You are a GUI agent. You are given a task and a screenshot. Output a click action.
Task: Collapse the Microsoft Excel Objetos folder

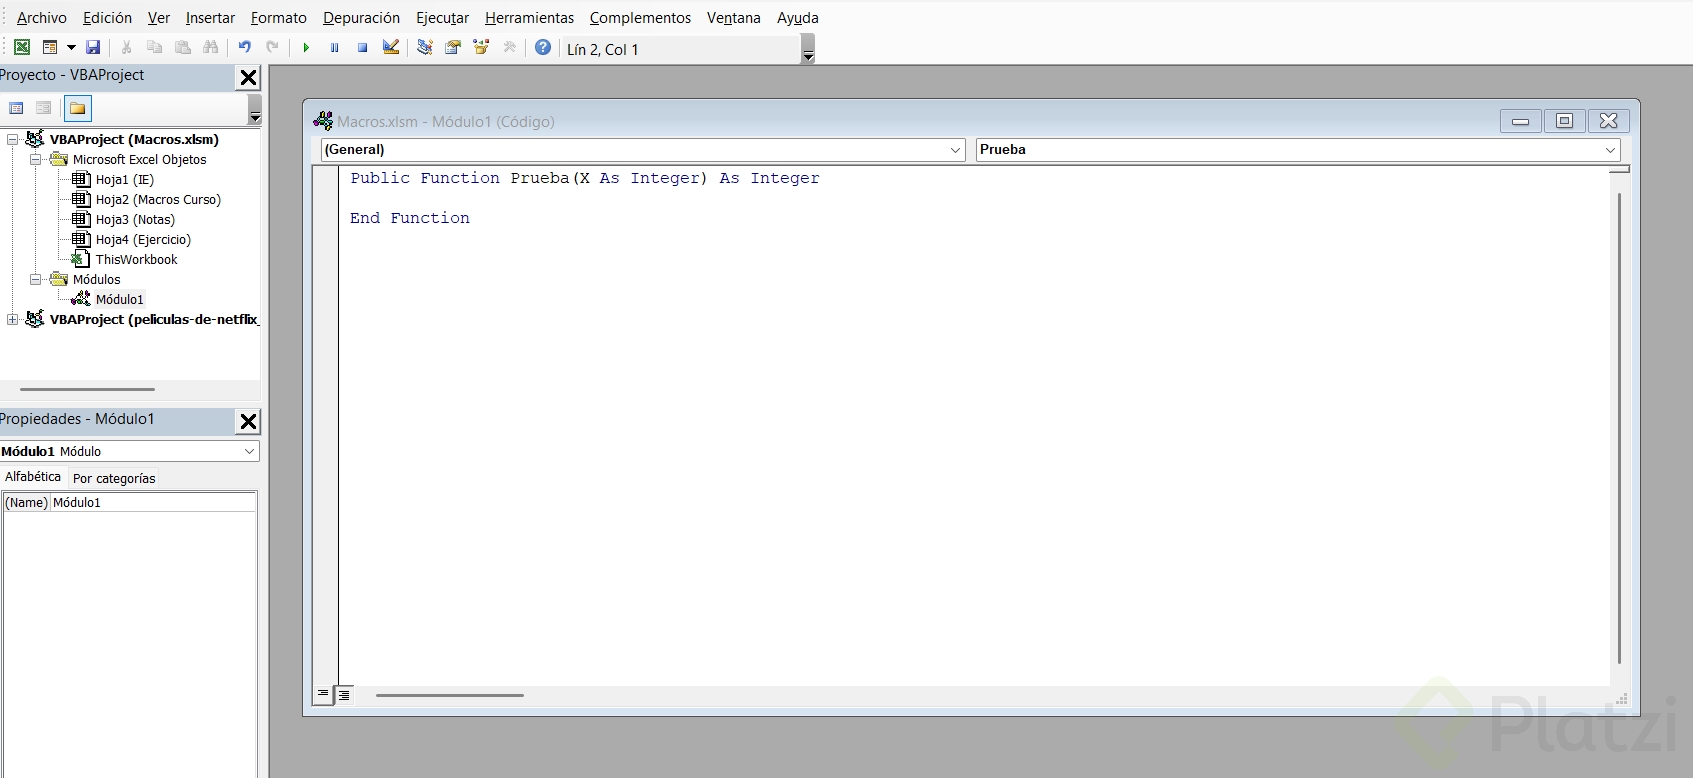pos(35,159)
